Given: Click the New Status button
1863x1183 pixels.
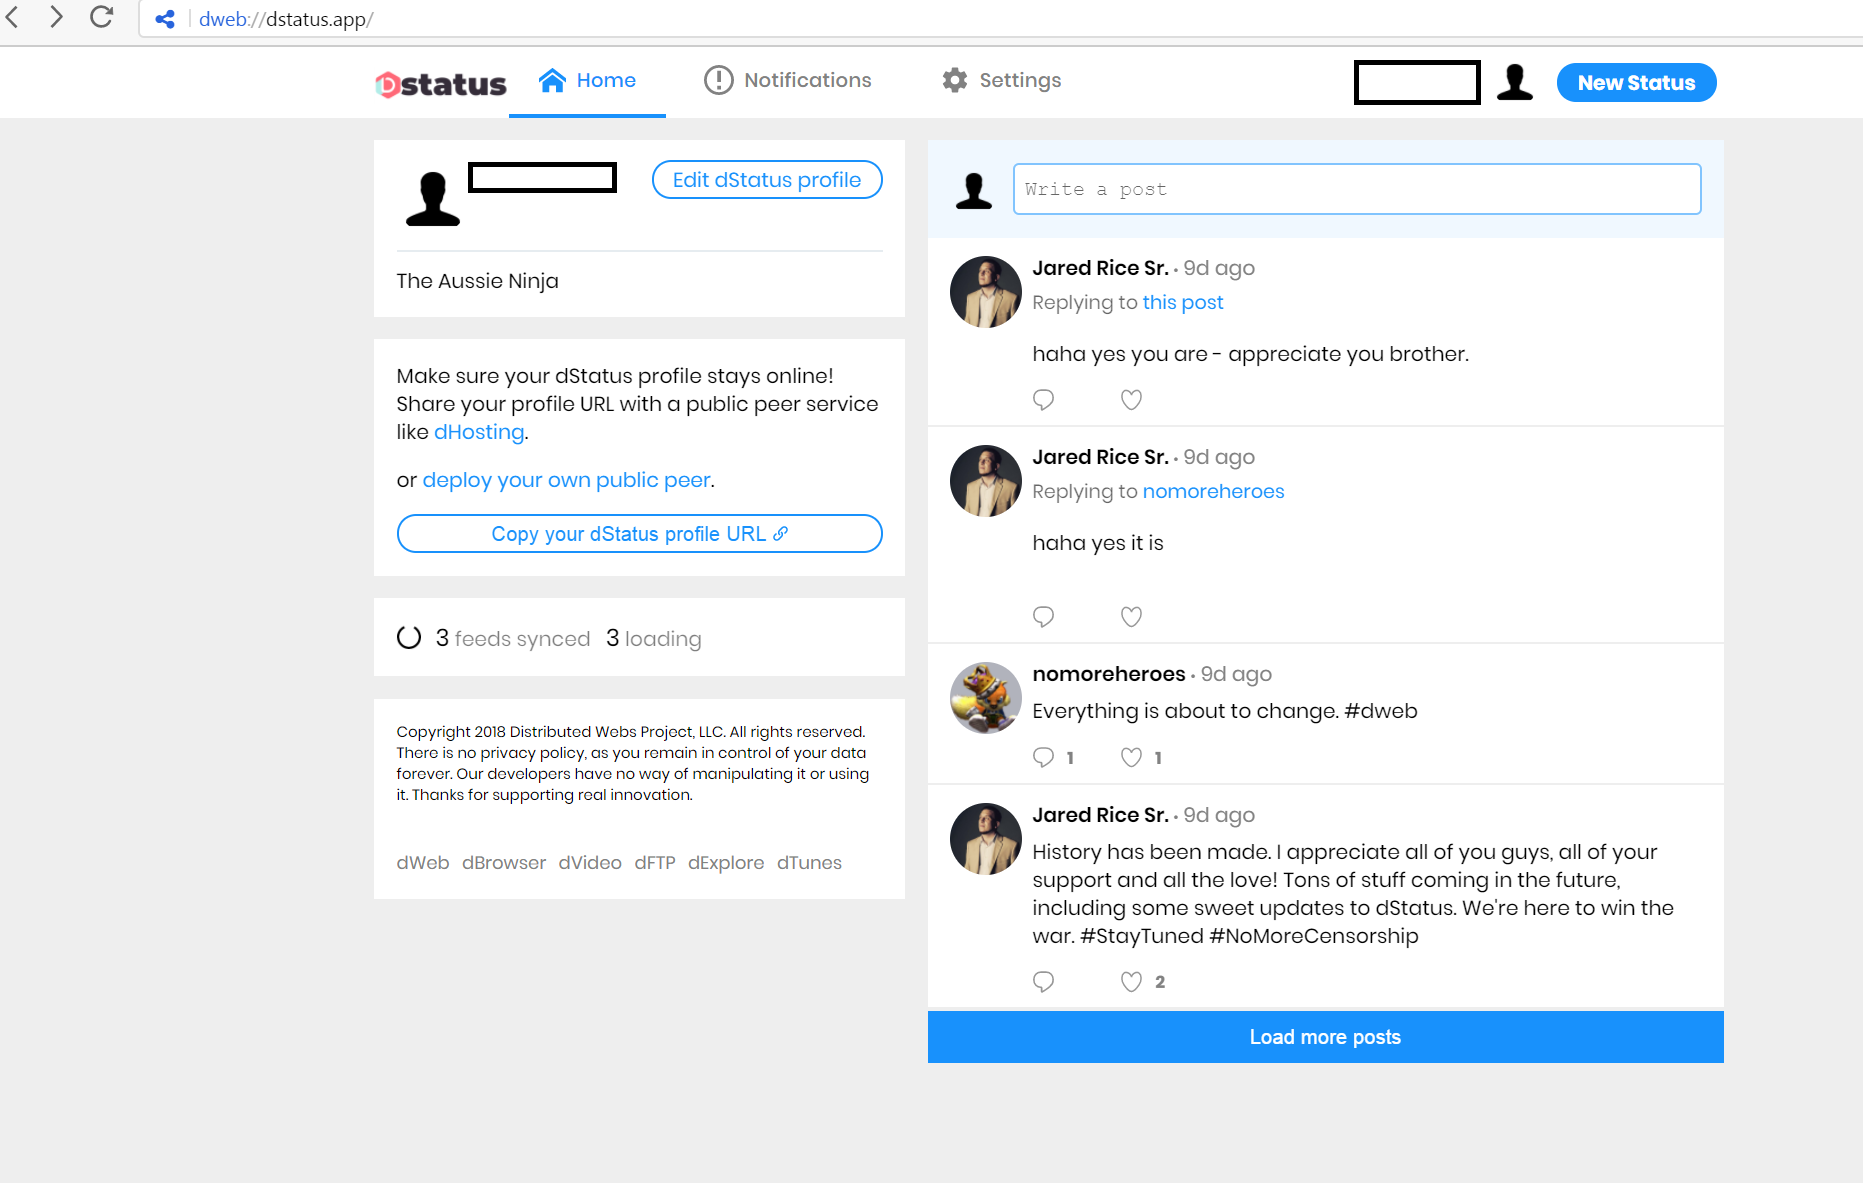Looking at the screenshot, I should pos(1636,83).
